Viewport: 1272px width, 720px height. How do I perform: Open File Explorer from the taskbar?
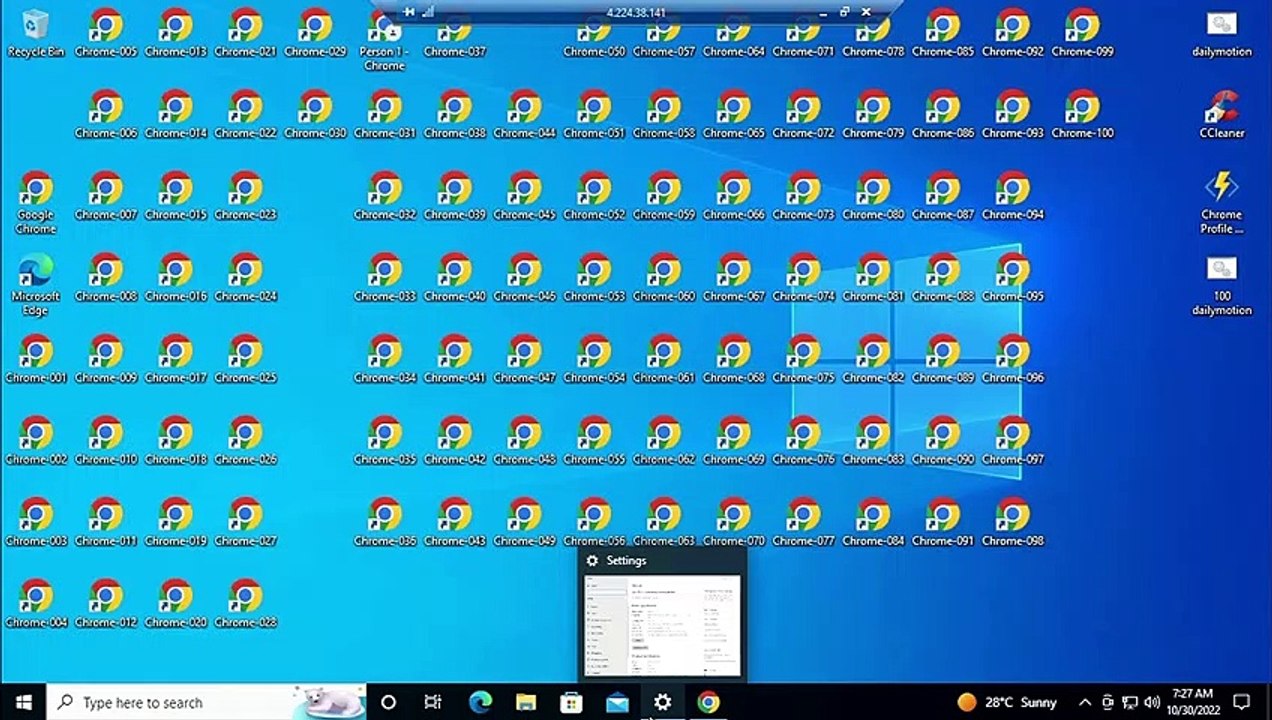[x=526, y=702]
